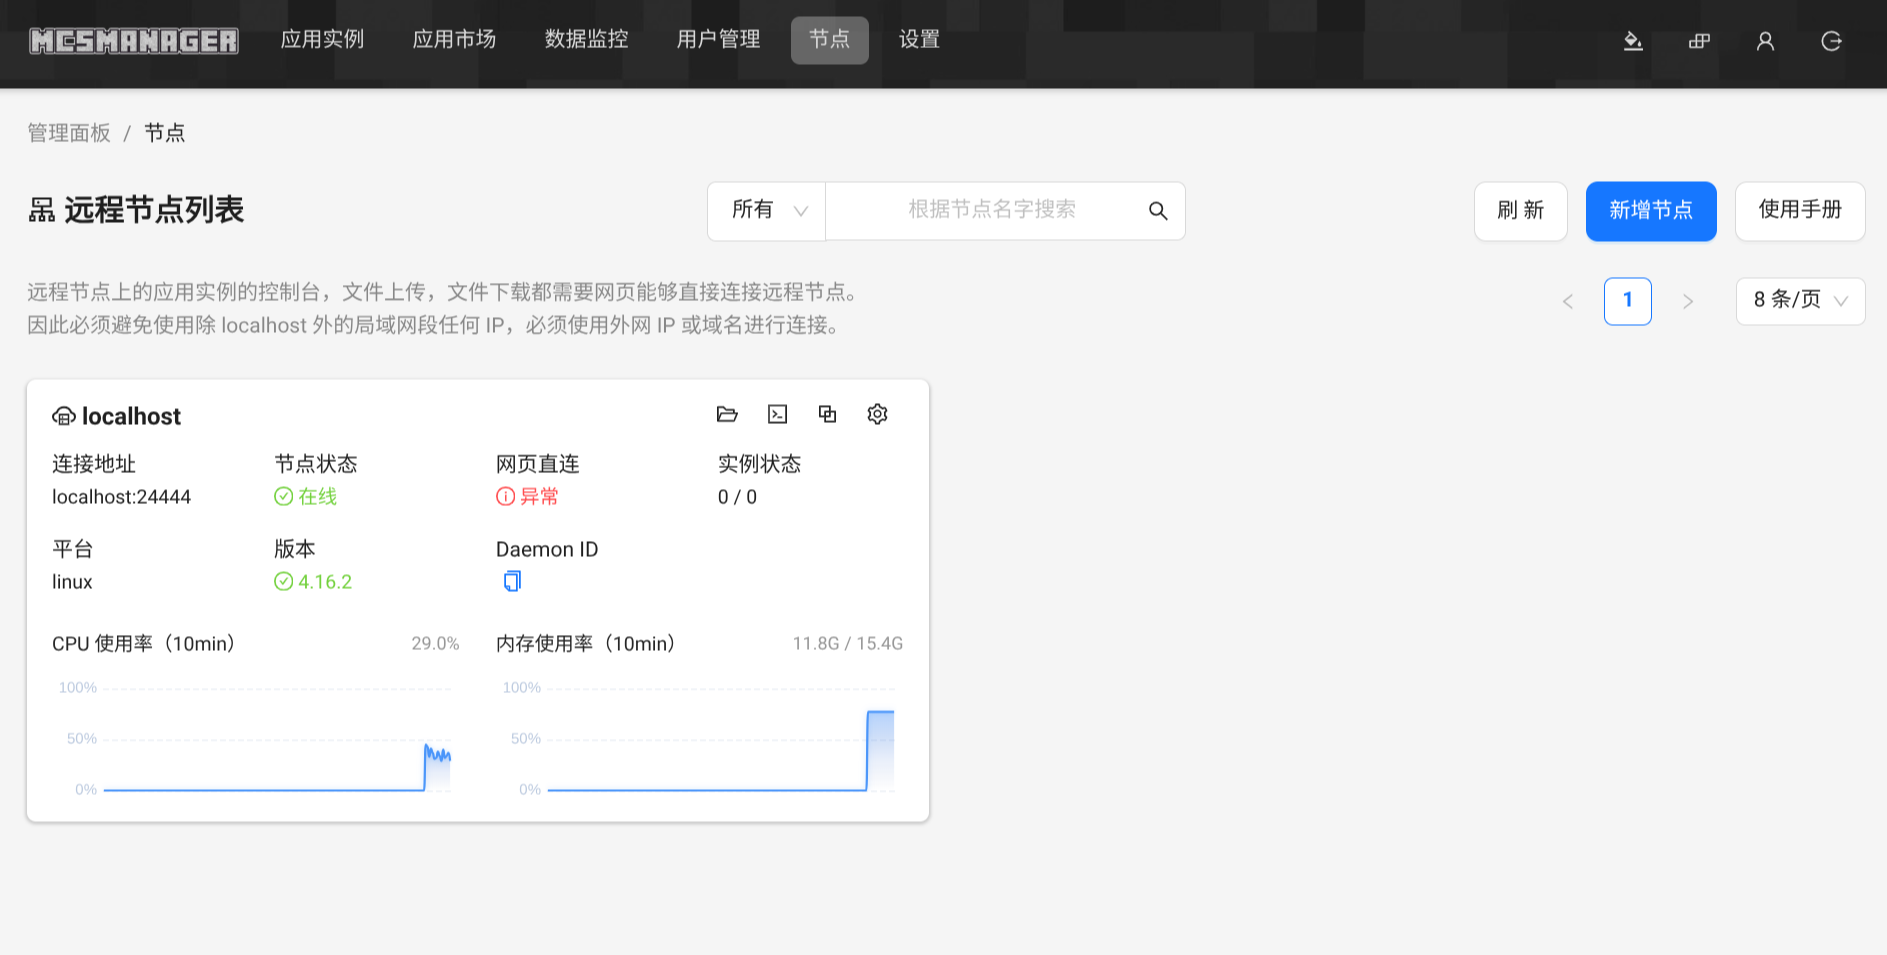Select page 1 in pagination

[1628, 301]
